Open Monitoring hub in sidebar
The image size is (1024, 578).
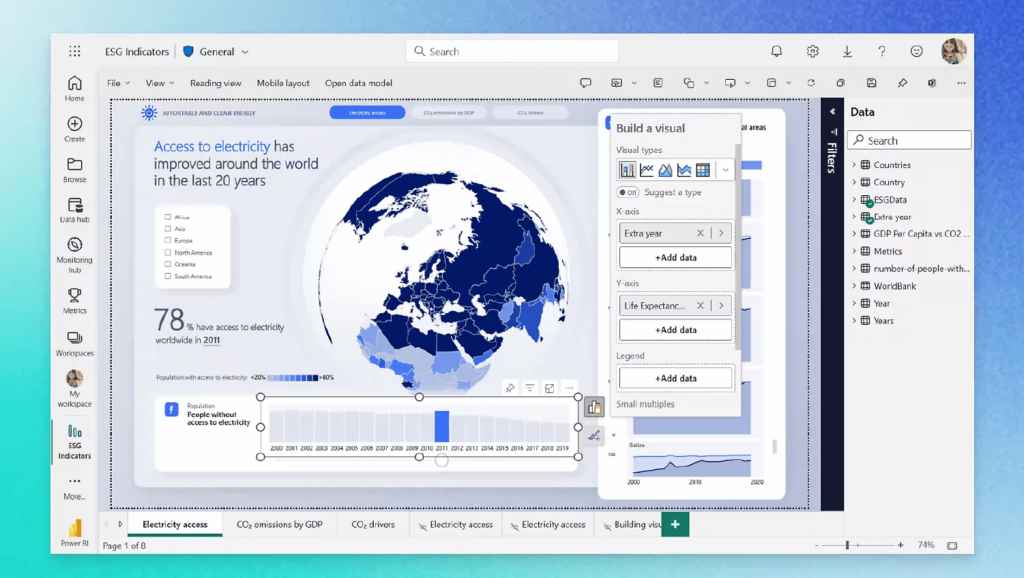74,255
